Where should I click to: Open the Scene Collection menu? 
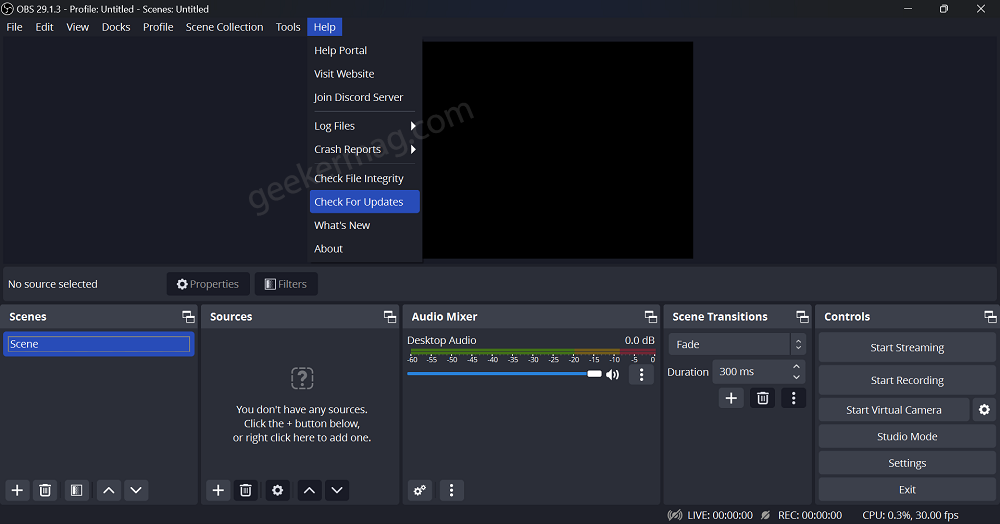coord(224,27)
